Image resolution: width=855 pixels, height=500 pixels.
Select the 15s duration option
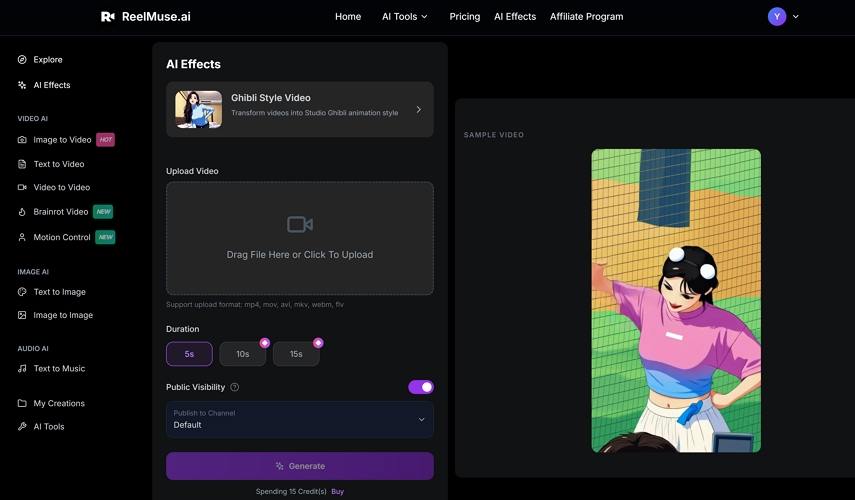[x=296, y=354]
